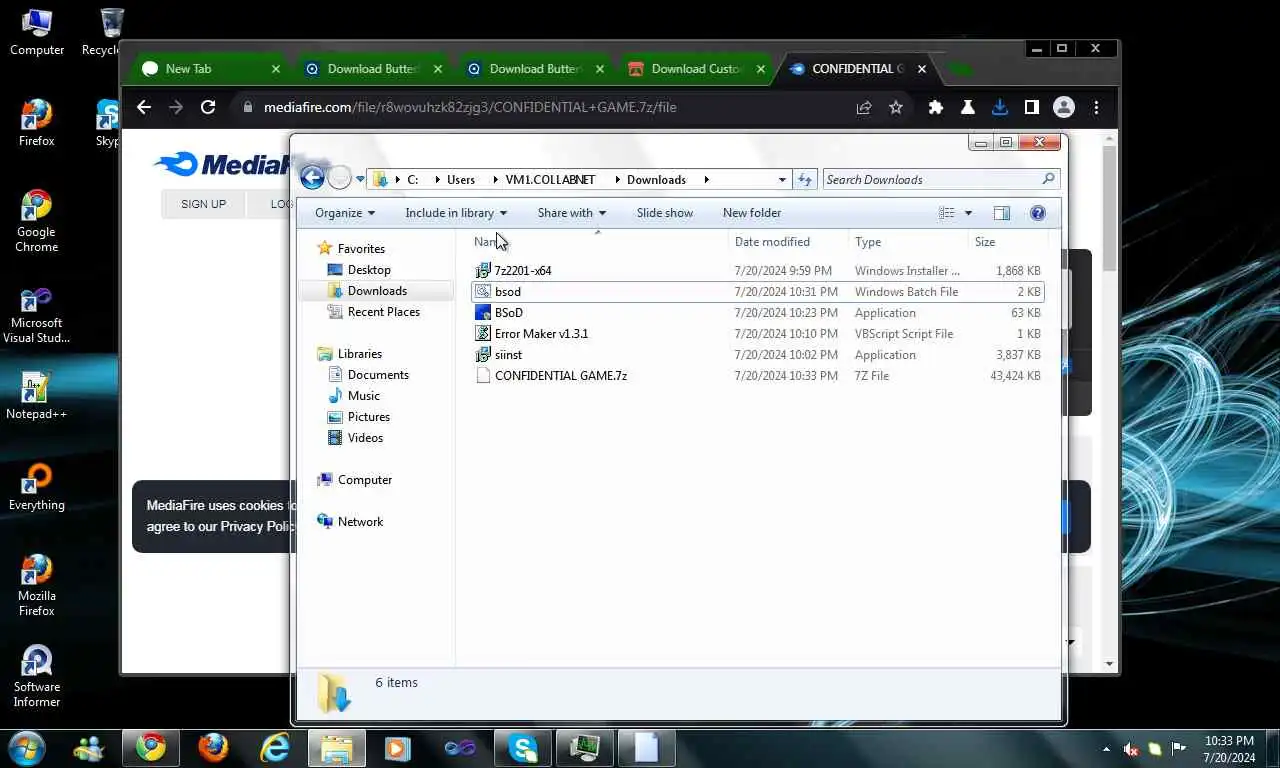Open Everything desktop shortcut
Viewport: 1280px width, 768px height.
36,487
